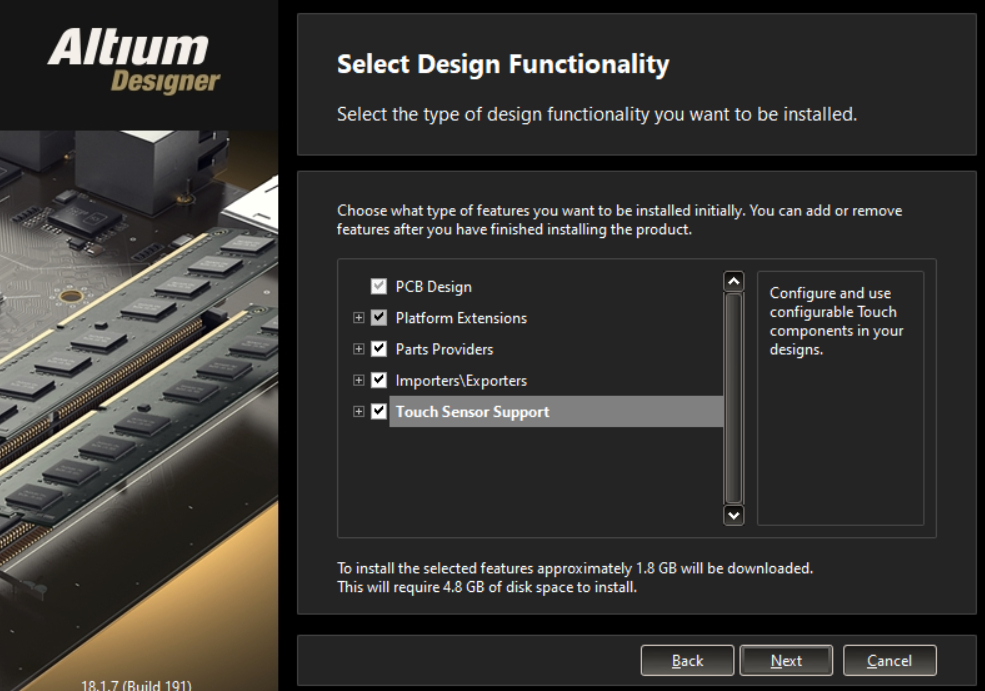Click the '1.8 GB will be downloaded' text
The width and height of the screenshot is (985, 691).
tap(724, 569)
